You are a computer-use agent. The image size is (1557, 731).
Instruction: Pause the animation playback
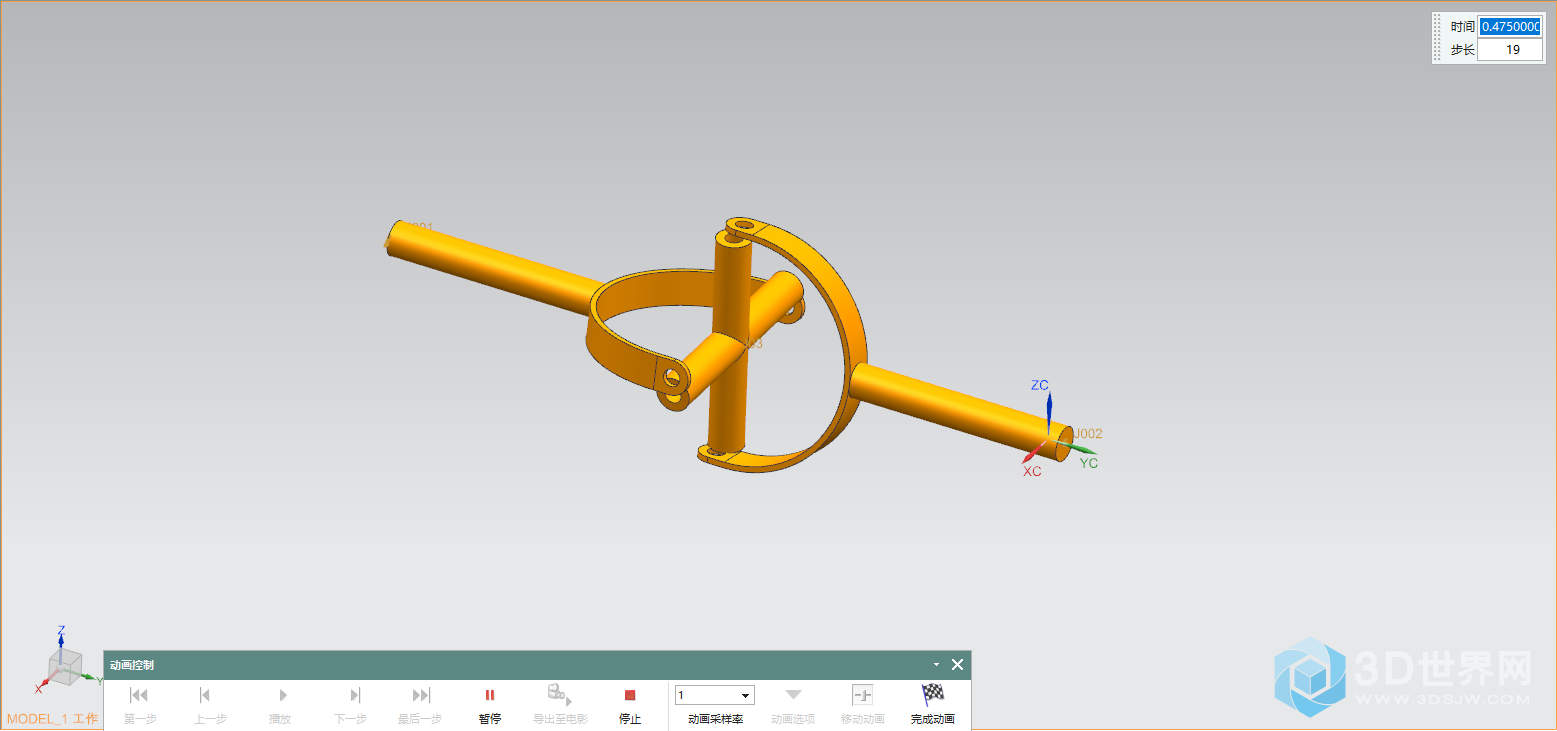(x=490, y=704)
